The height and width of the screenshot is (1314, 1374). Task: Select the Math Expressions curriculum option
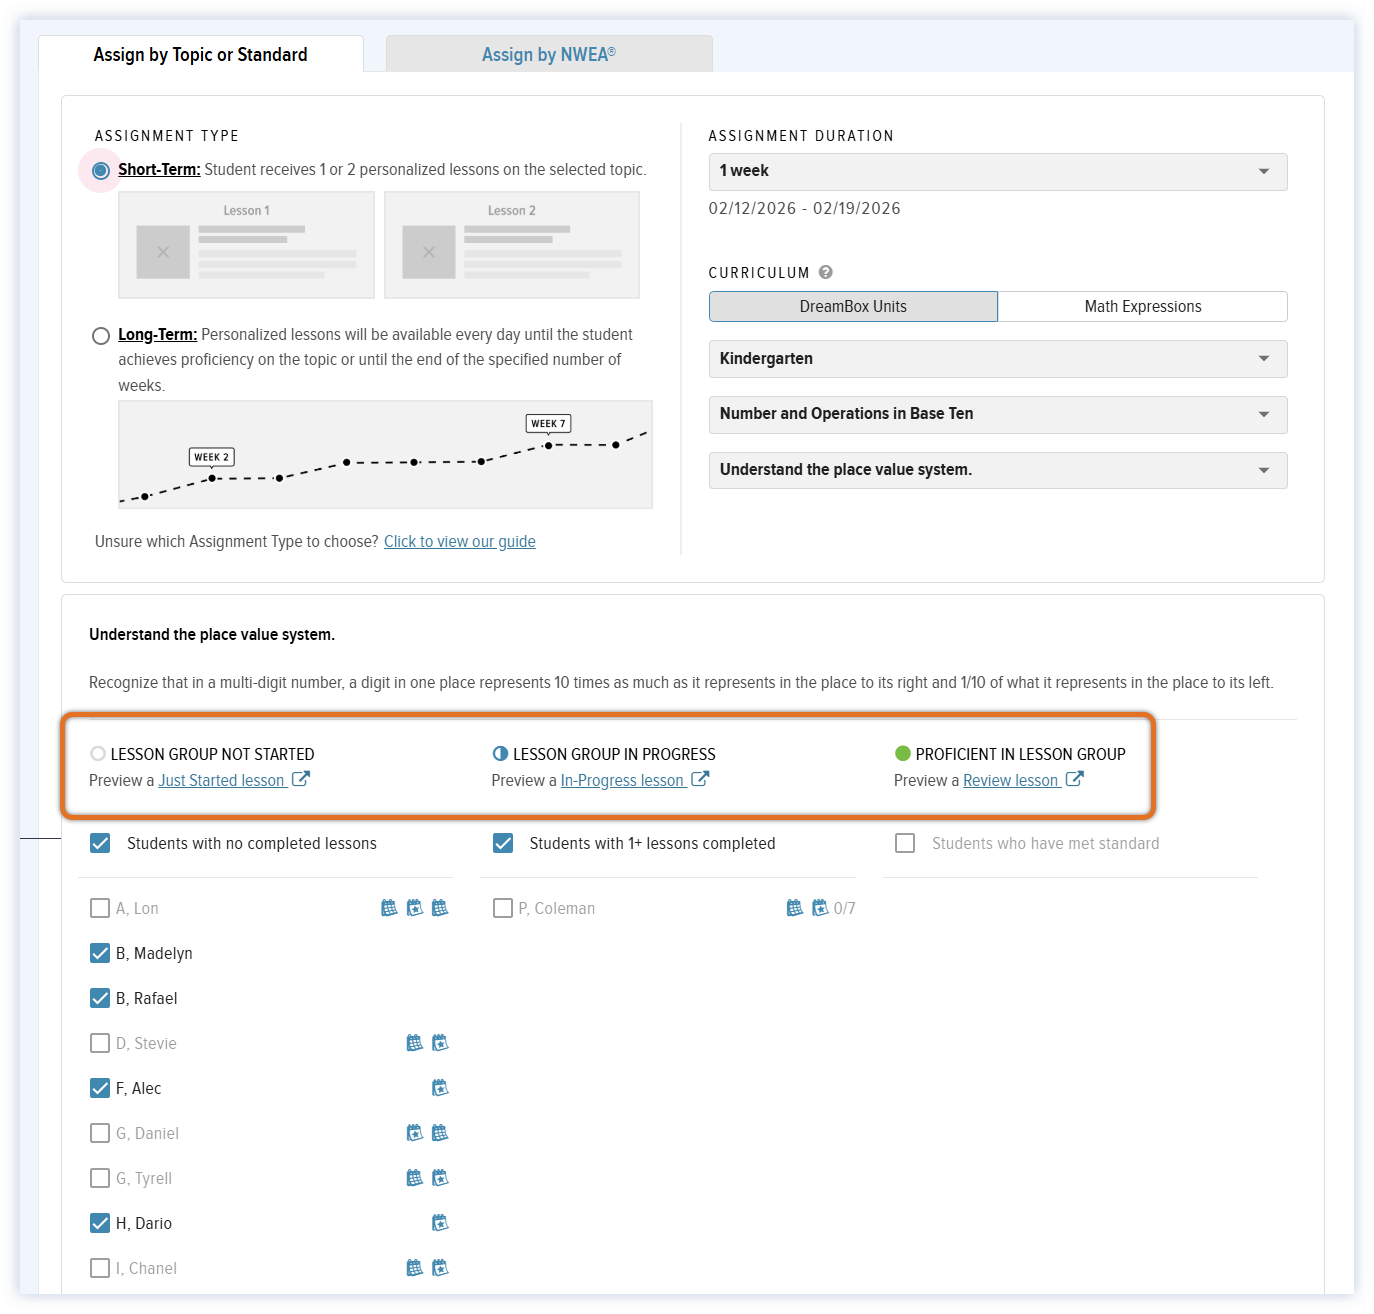pyautogui.click(x=1143, y=307)
